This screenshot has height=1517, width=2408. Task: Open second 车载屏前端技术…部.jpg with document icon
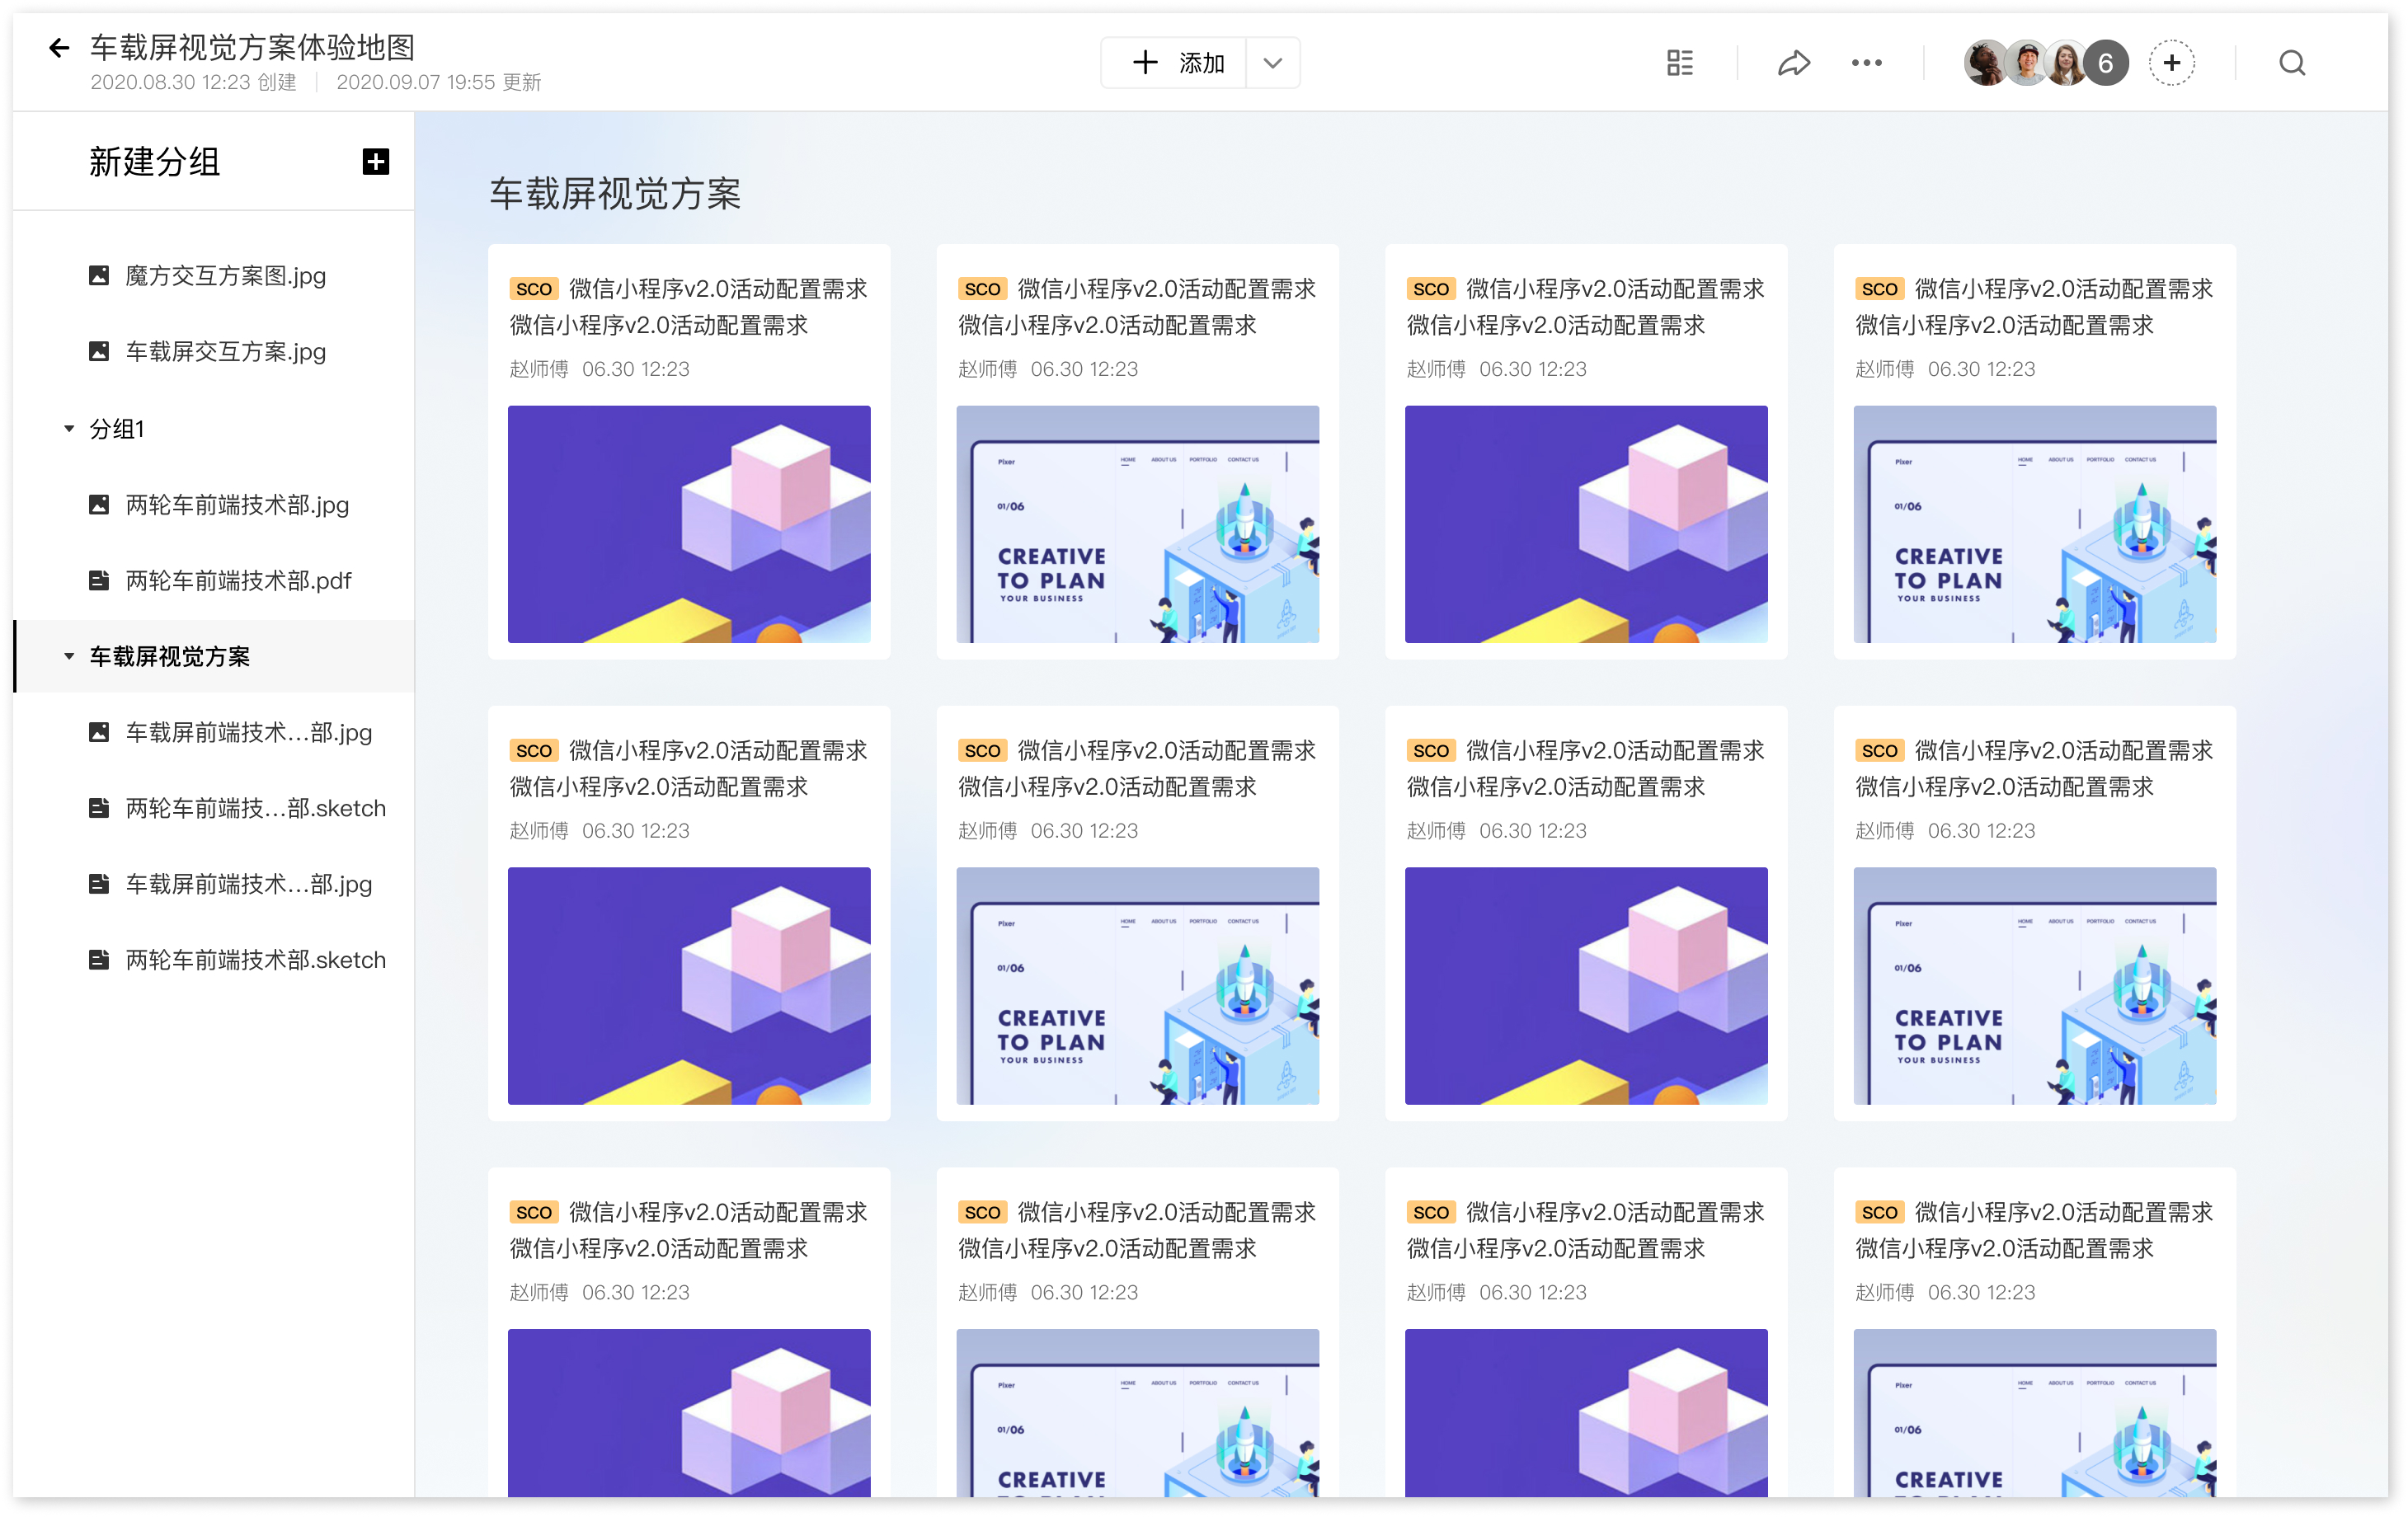point(248,884)
